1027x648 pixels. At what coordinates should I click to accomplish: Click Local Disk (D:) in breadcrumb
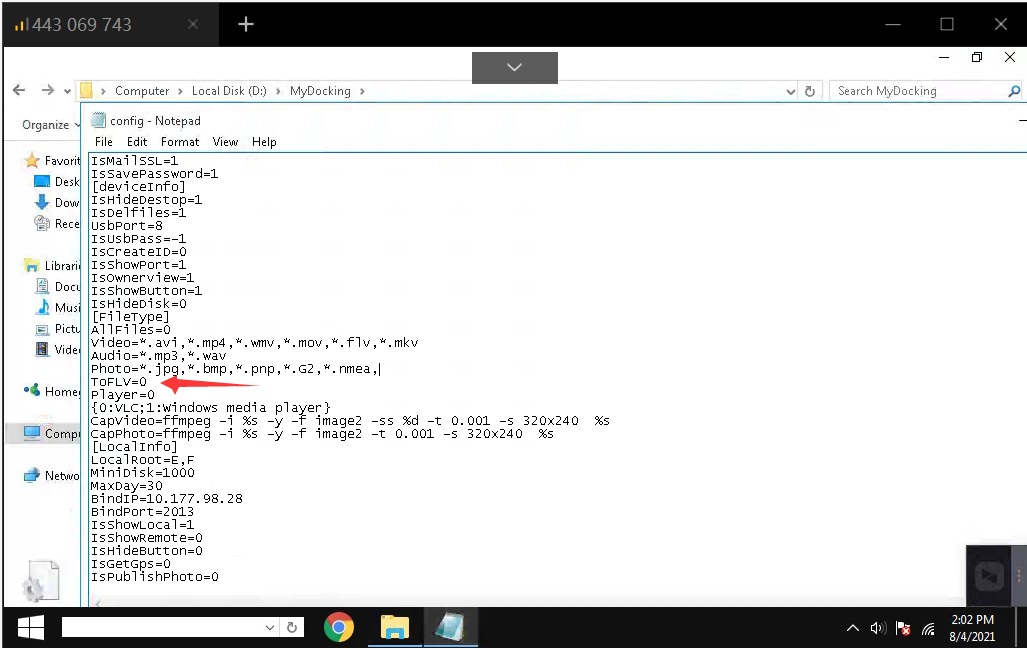click(230, 91)
